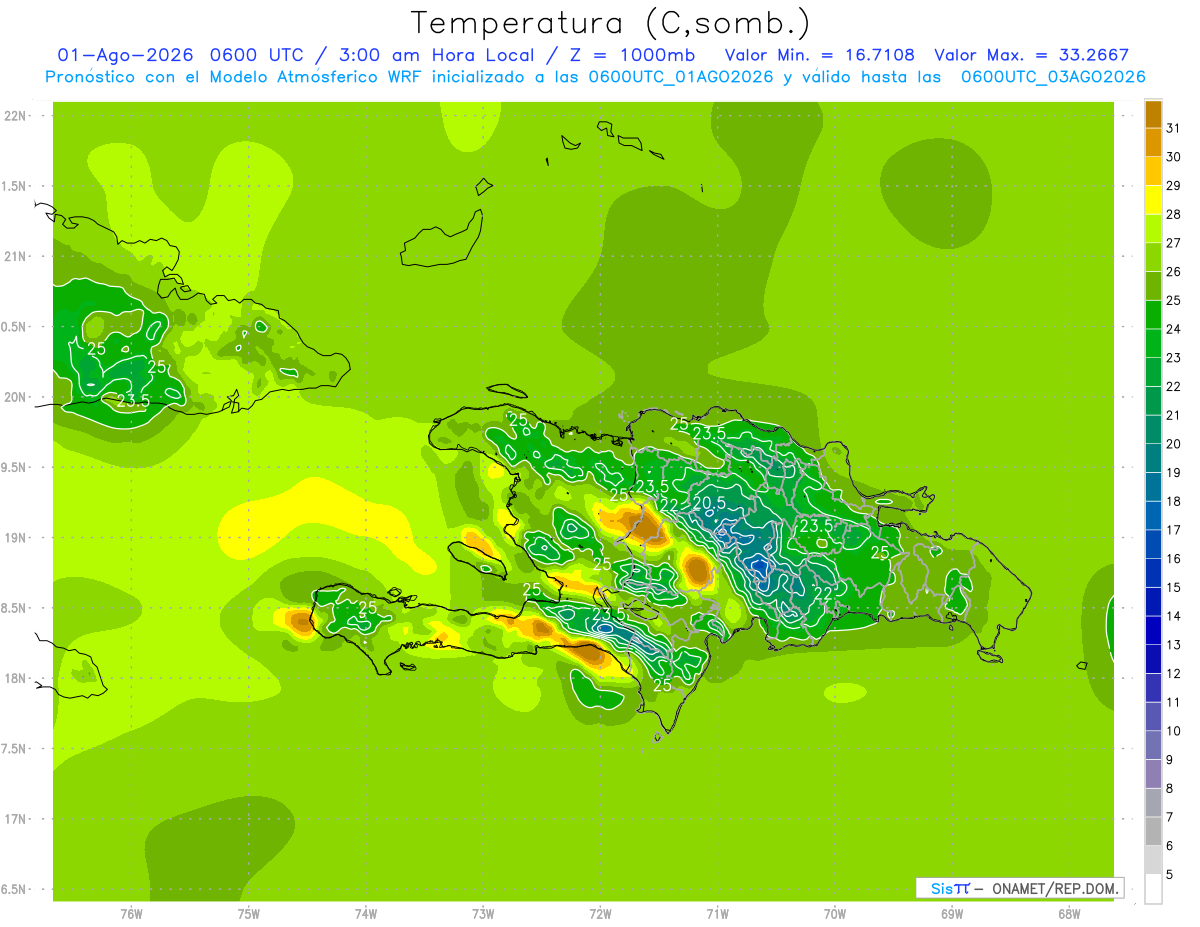Click the colorbar value "12"
The width and height of the screenshot is (1200, 927).
coord(1174,674)
